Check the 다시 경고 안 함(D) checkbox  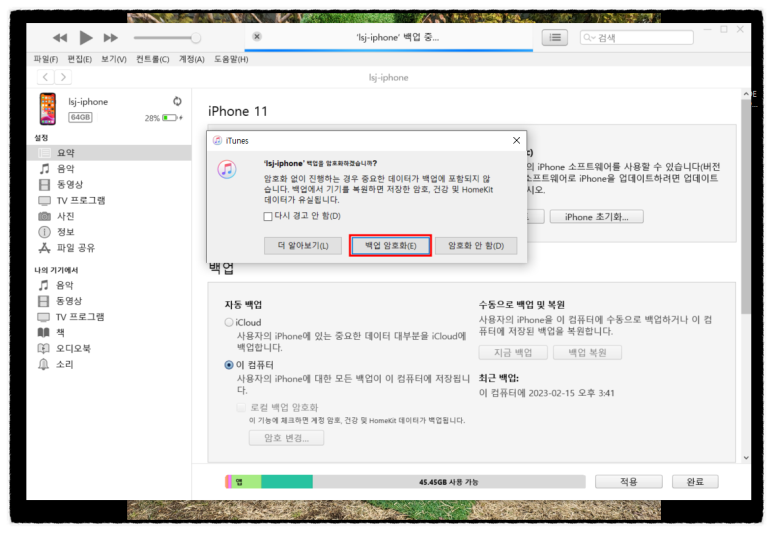click(268, 216)
